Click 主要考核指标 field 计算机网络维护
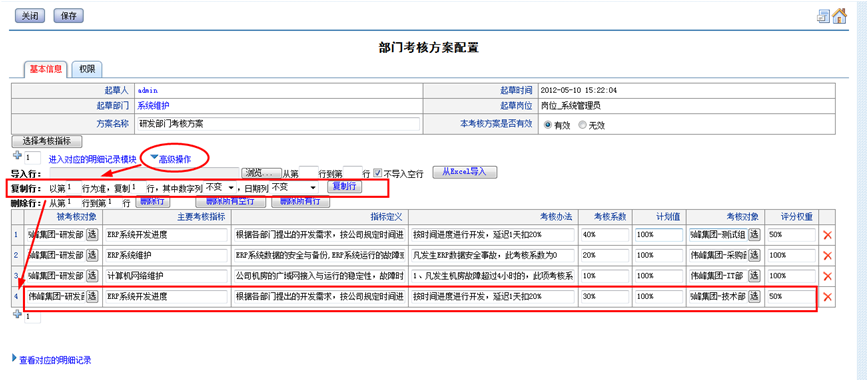Screen dimensions: 868x381 click(x=166, y=276)
